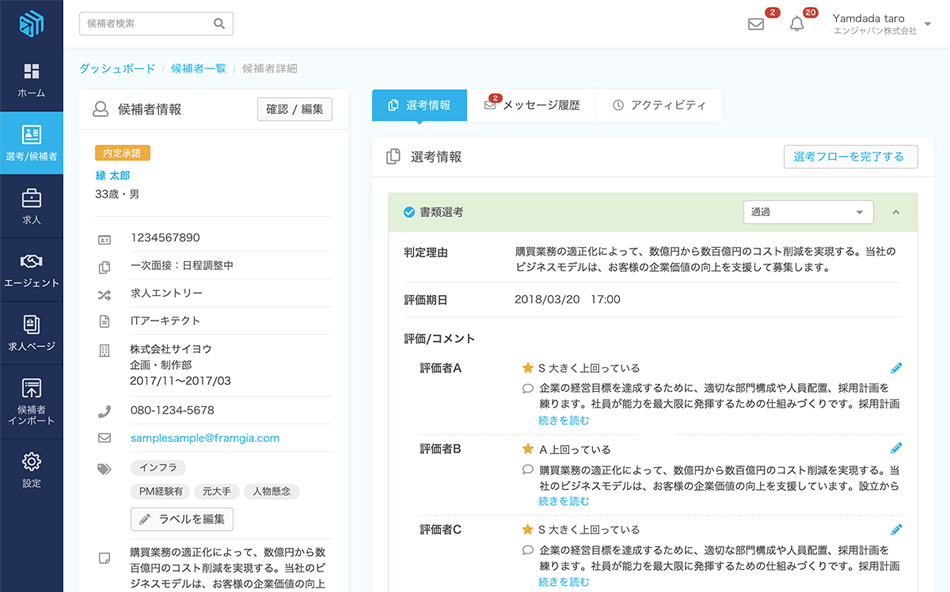The width and height of the screenshot is (950, 592).
Task: Open the notifications bell icon
Action: pyautogui.click(x=797, y=24)
